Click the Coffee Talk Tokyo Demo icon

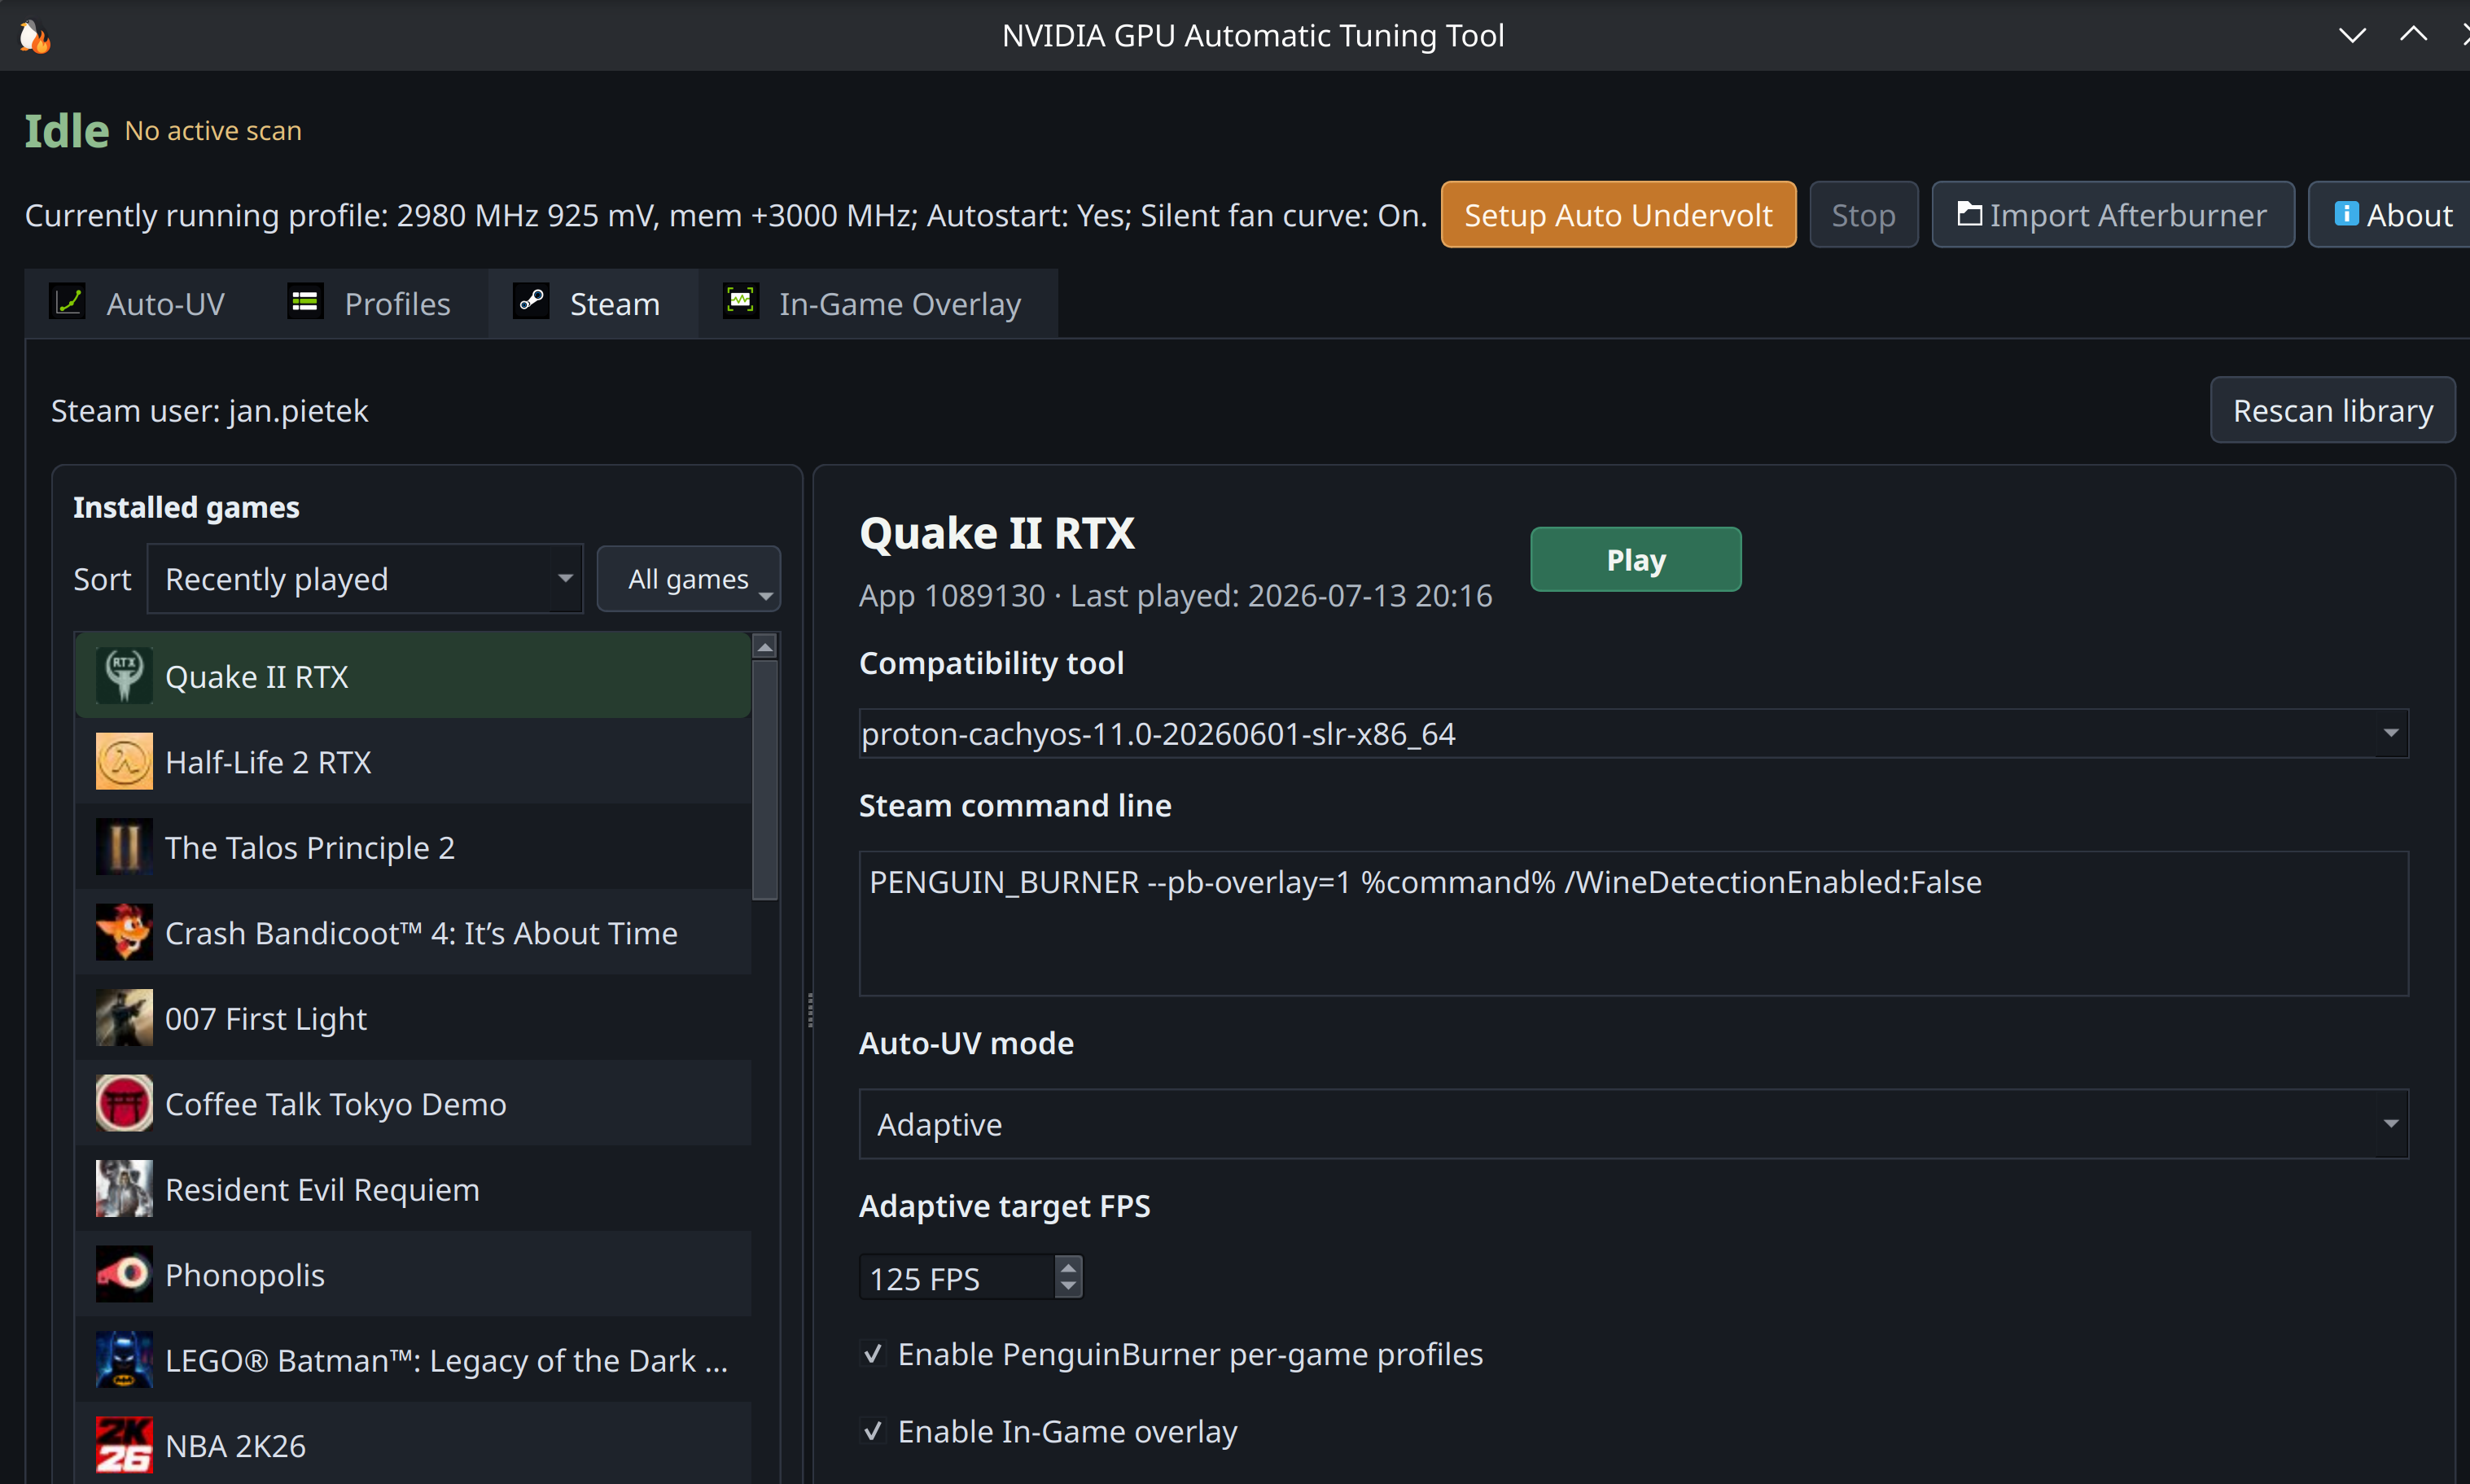pyautogui.click(x=124, y=1103)
